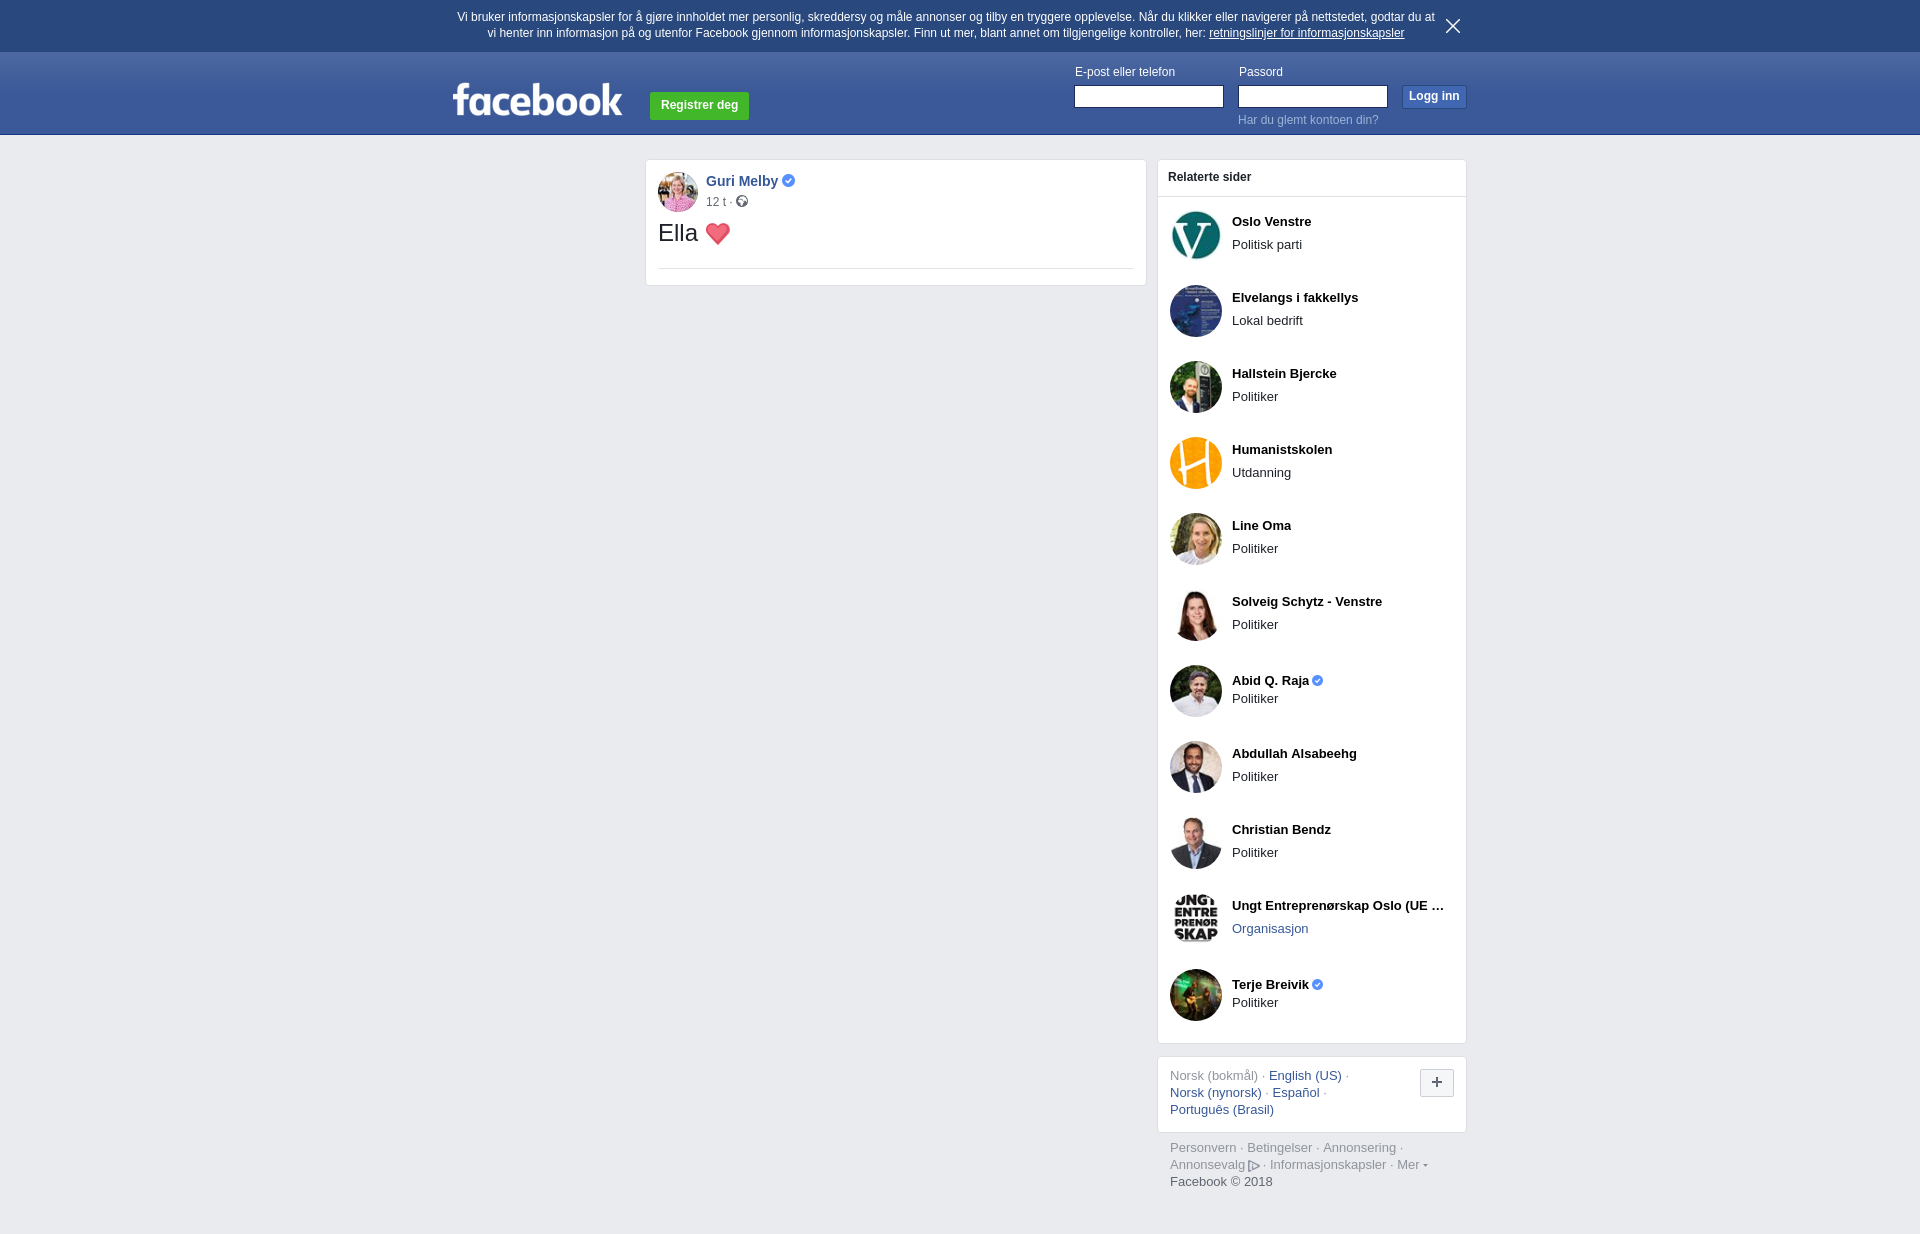Click the Registrer deg button

coord(699,105)
